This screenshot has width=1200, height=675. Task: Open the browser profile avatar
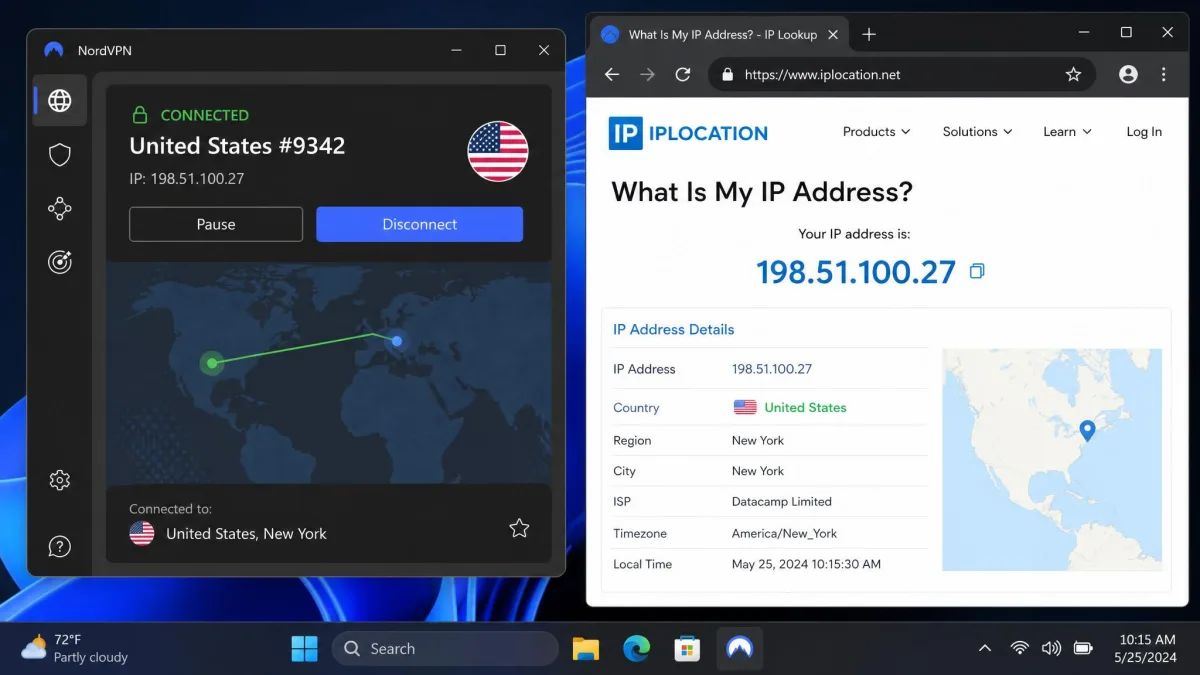point(1128,74)
